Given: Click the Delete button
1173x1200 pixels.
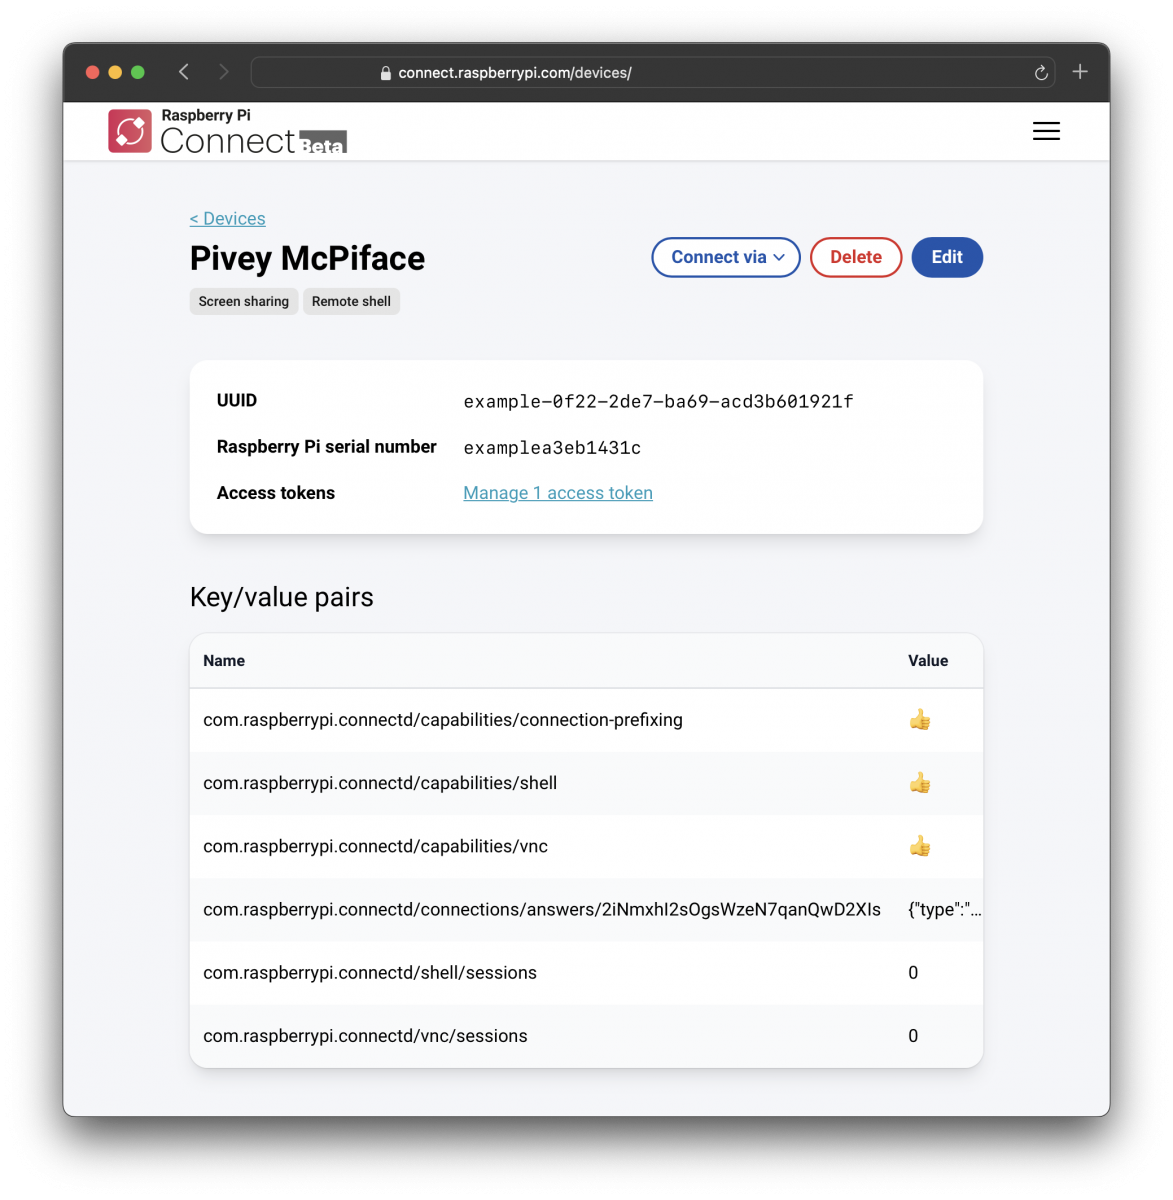Looking at the screenshot, I should pyautogui.click(x=856, y=257).
